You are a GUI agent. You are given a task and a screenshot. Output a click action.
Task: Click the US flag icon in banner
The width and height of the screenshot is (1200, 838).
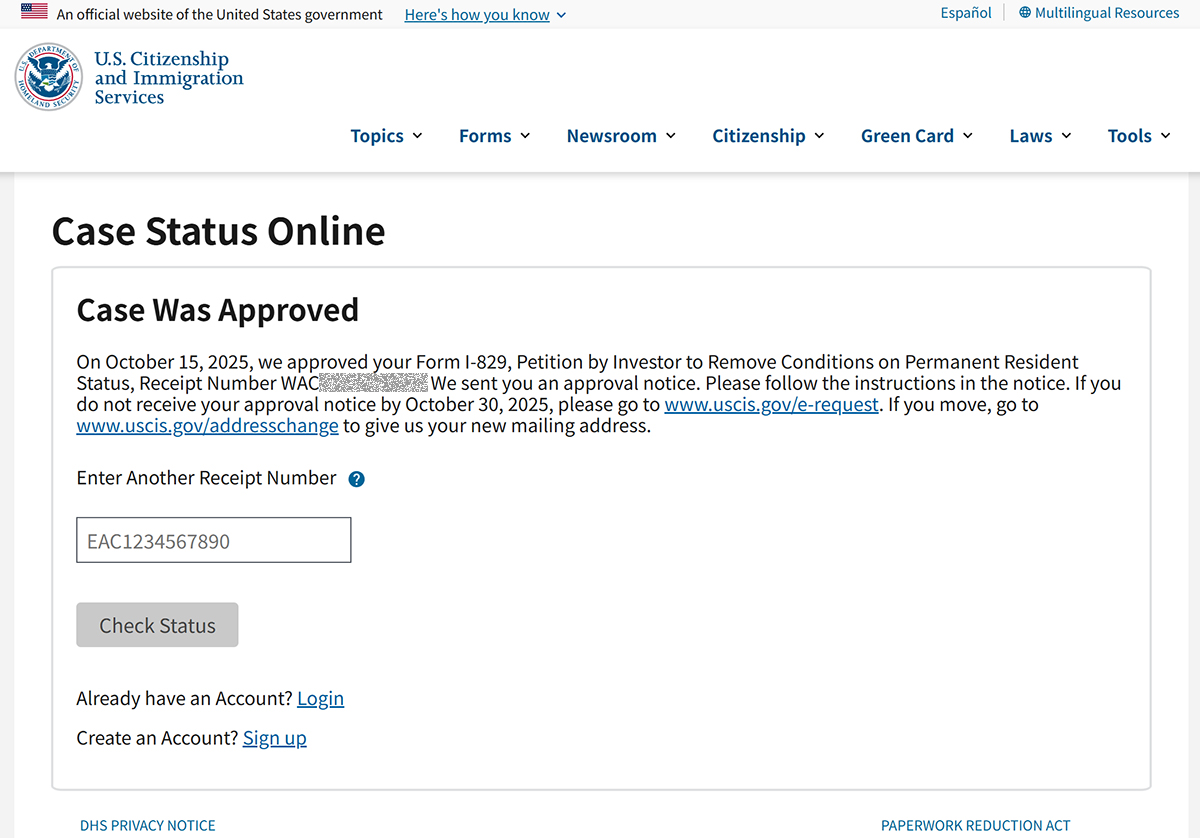34,13
